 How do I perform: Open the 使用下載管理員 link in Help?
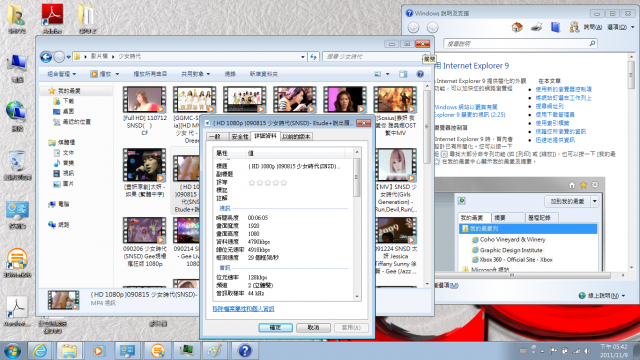pos(555,115)
